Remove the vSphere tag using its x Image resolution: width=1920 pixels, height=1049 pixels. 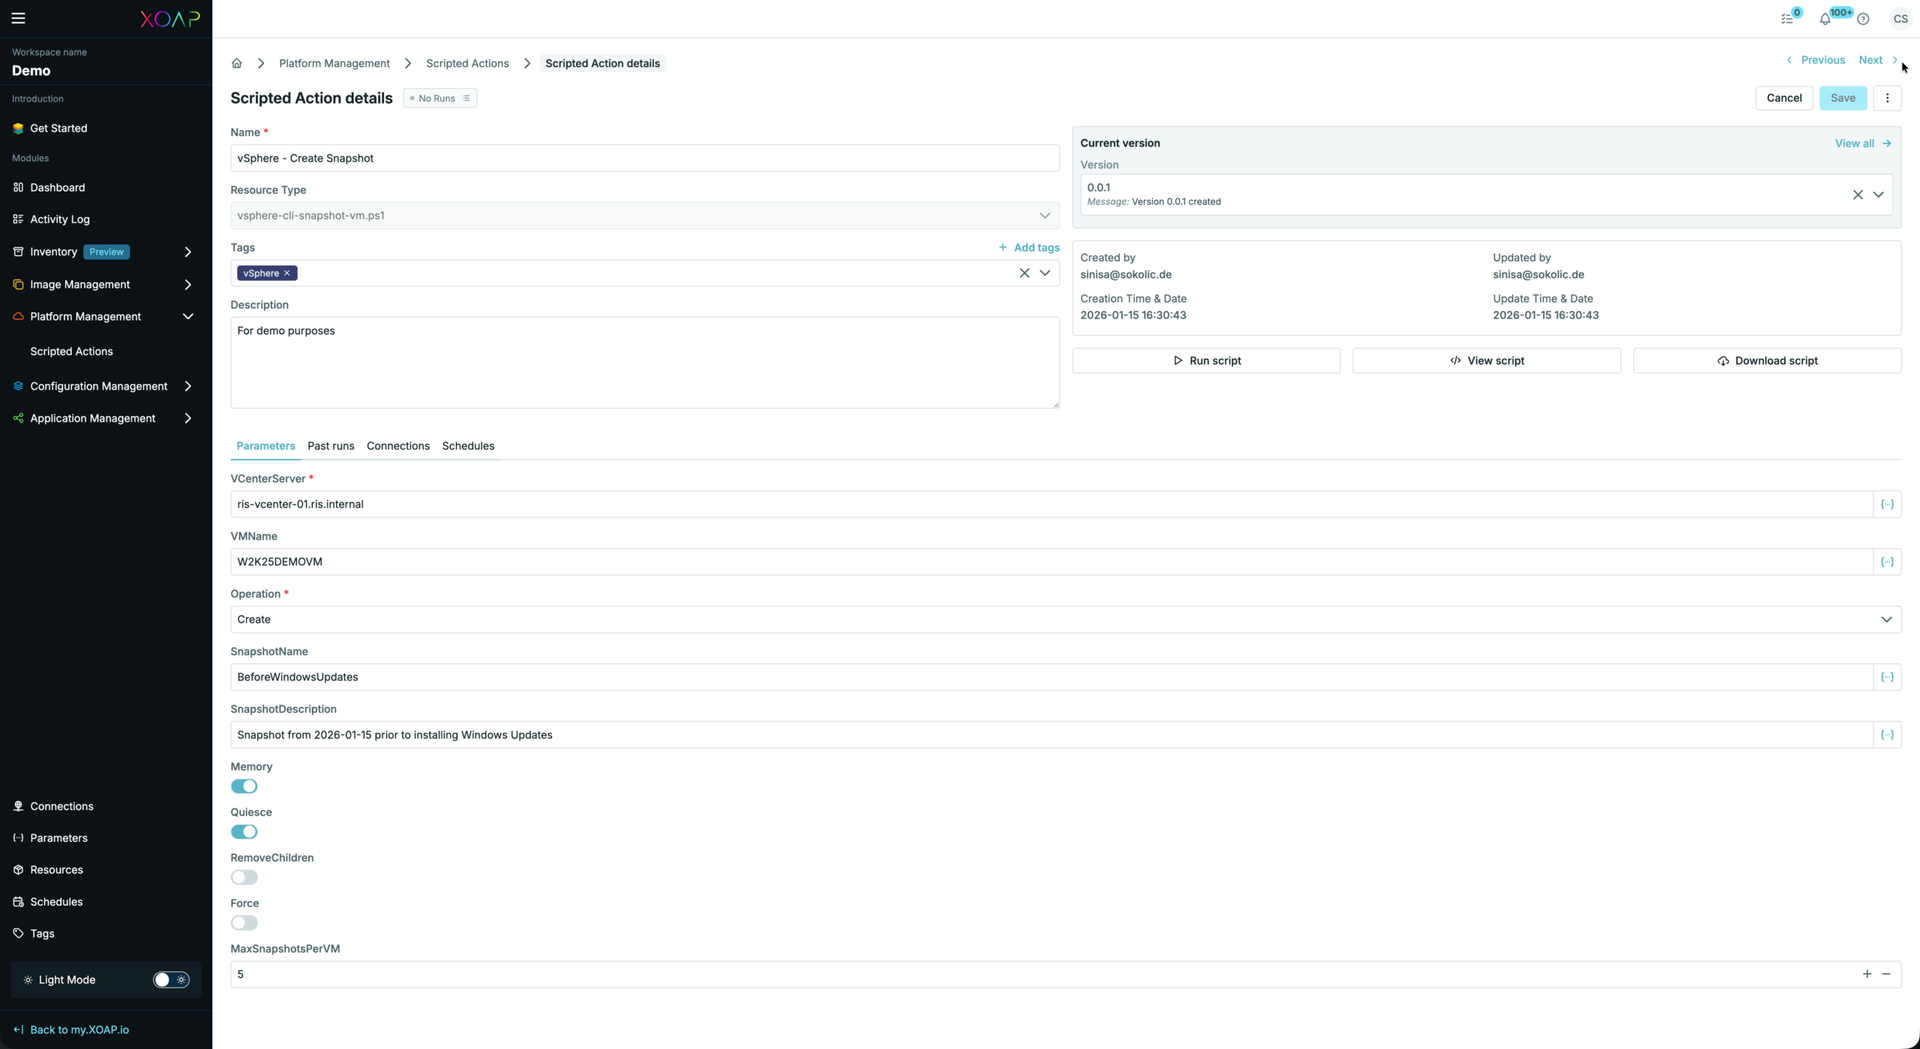click(287, 273)
